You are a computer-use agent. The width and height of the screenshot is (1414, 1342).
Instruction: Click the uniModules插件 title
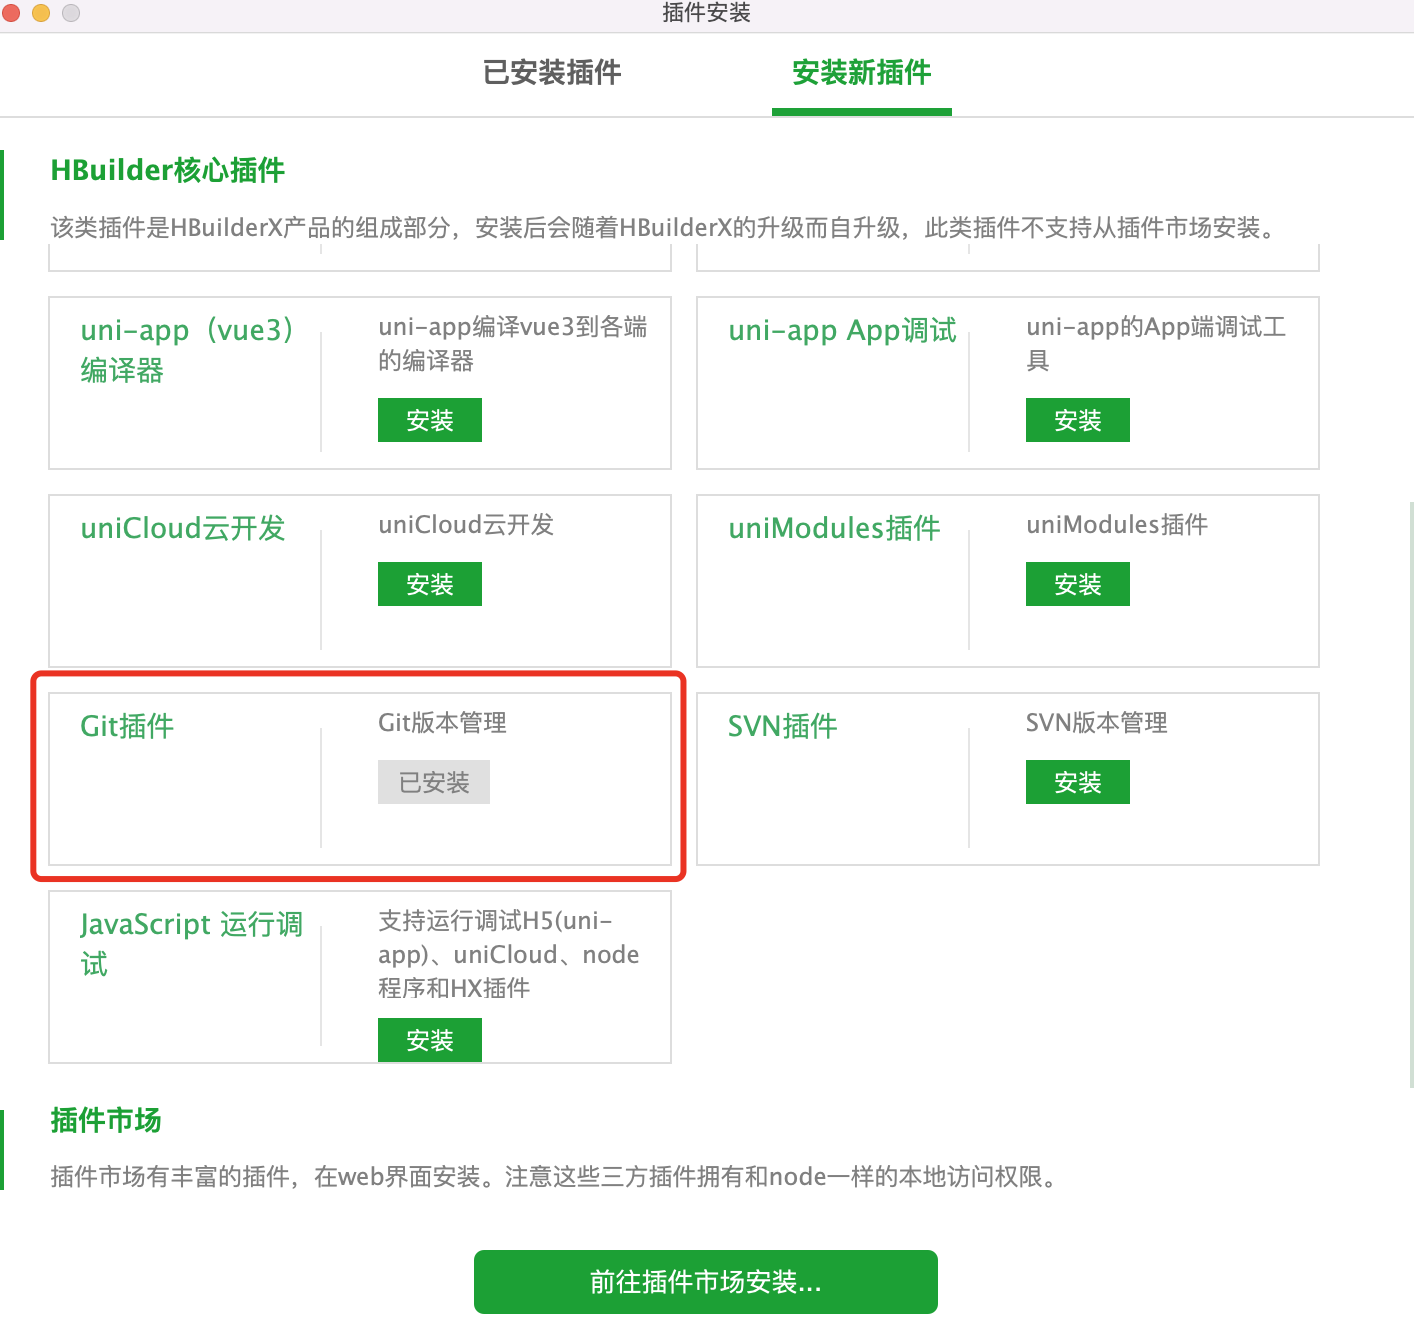pos(835,528)
